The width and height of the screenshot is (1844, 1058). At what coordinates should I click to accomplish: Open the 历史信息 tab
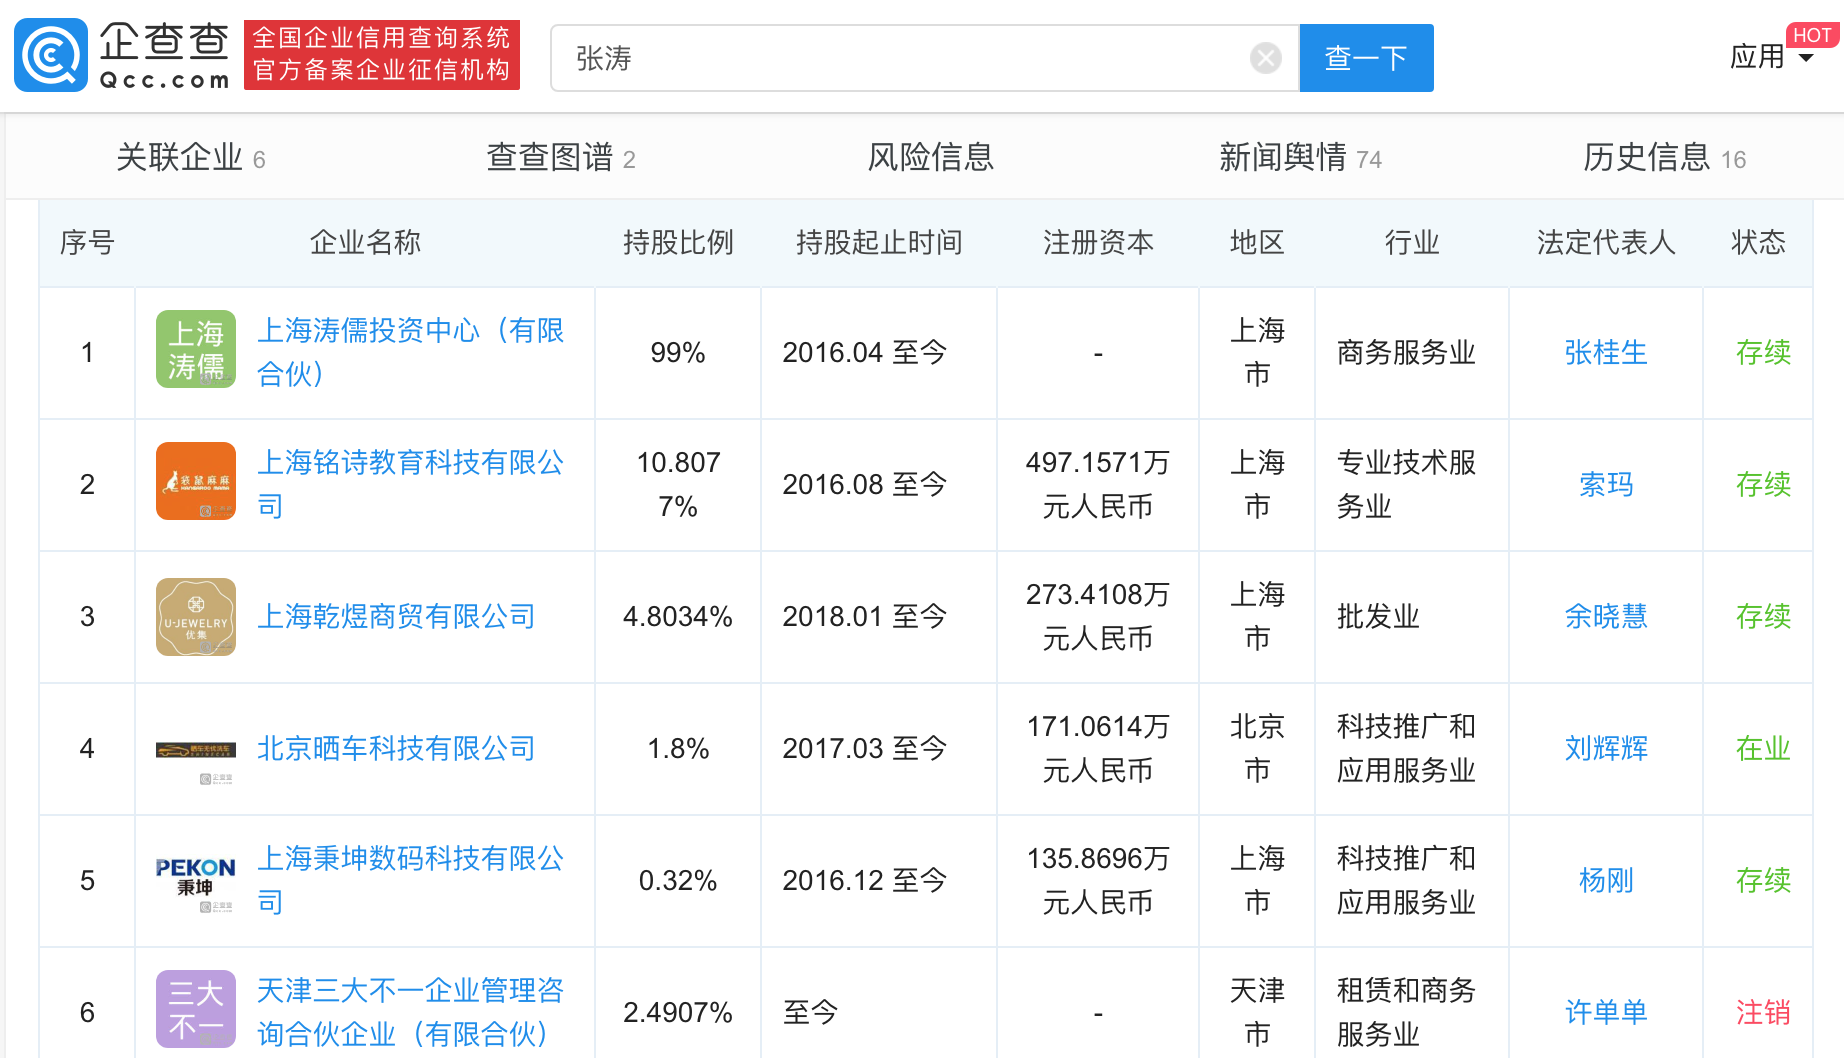click(x=1663, y=158)
